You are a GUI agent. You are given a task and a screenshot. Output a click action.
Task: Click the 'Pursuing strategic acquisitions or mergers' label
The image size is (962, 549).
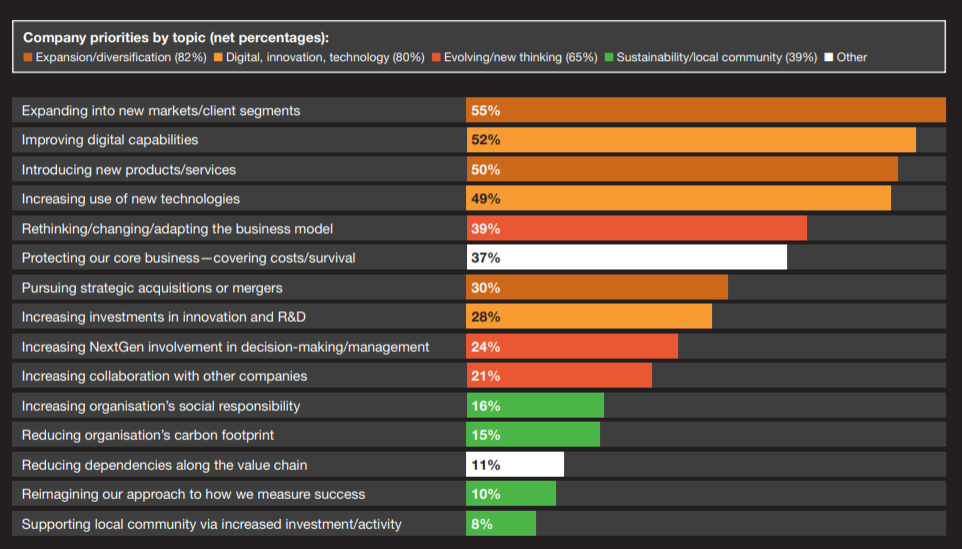(x=152, y=288)
